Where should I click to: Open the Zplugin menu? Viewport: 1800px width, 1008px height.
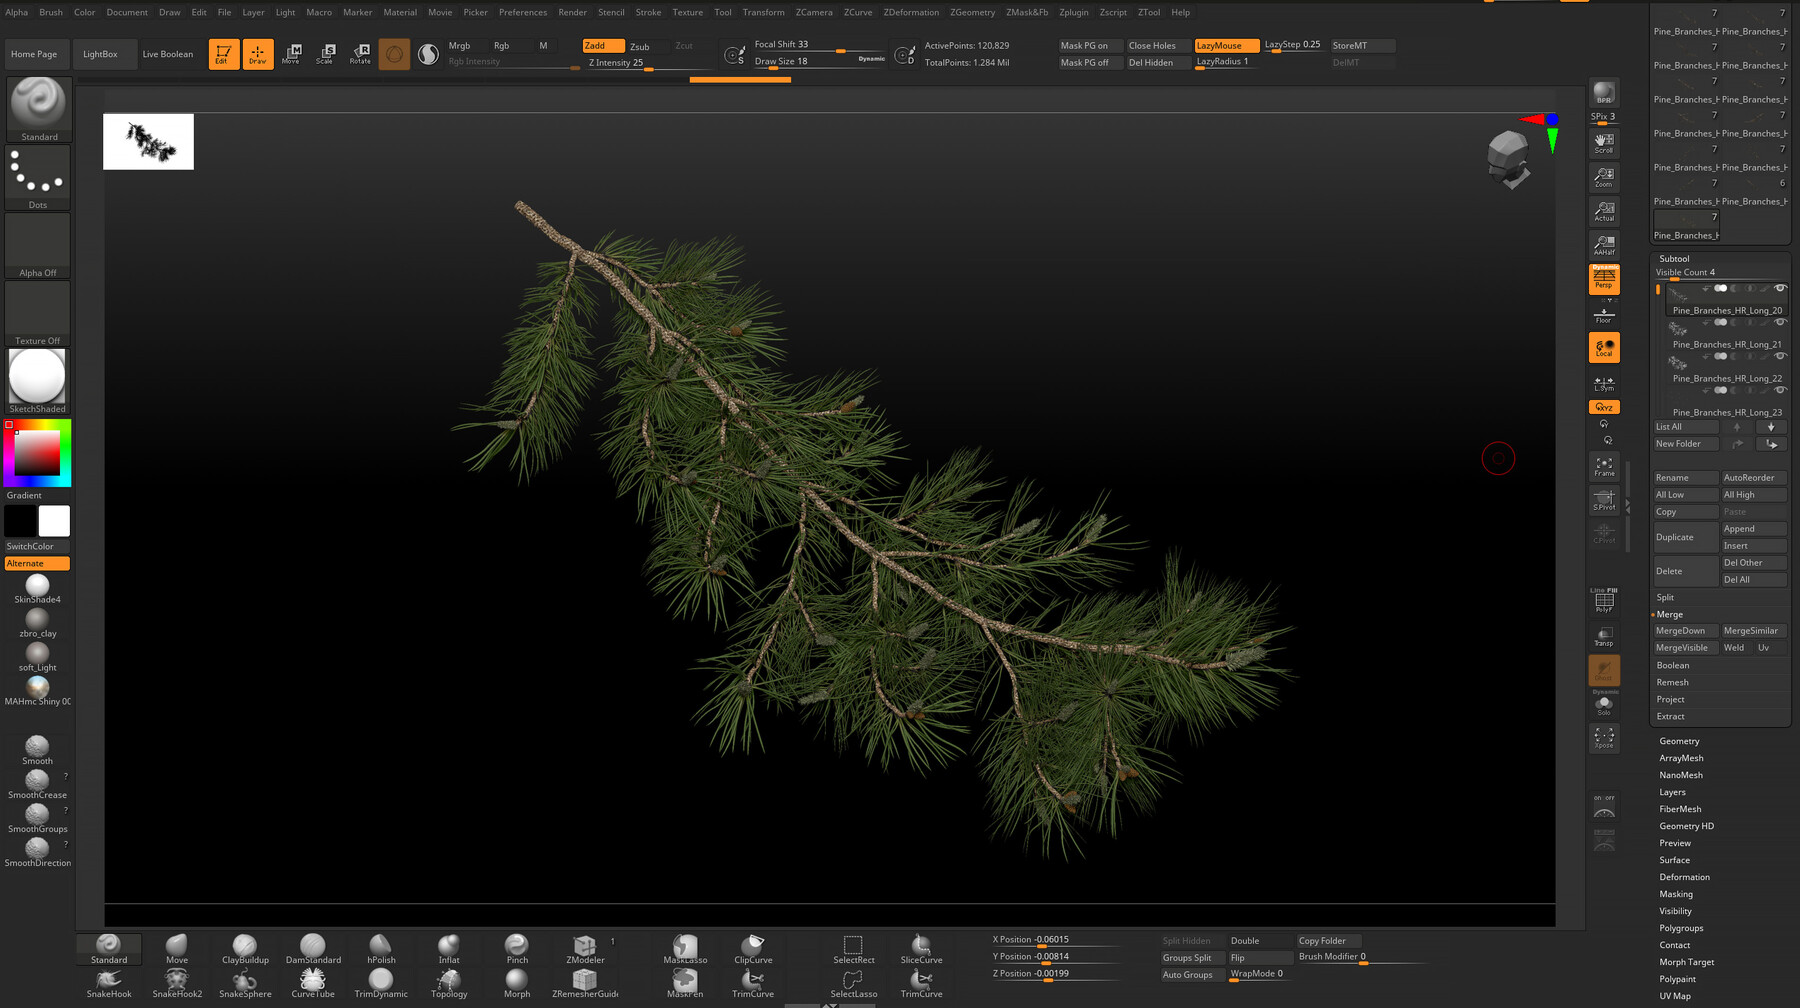point(1073,12)
